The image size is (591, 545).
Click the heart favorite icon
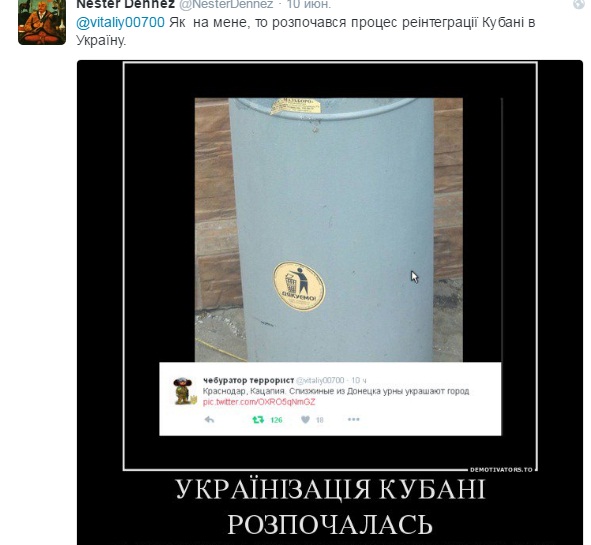306,419
